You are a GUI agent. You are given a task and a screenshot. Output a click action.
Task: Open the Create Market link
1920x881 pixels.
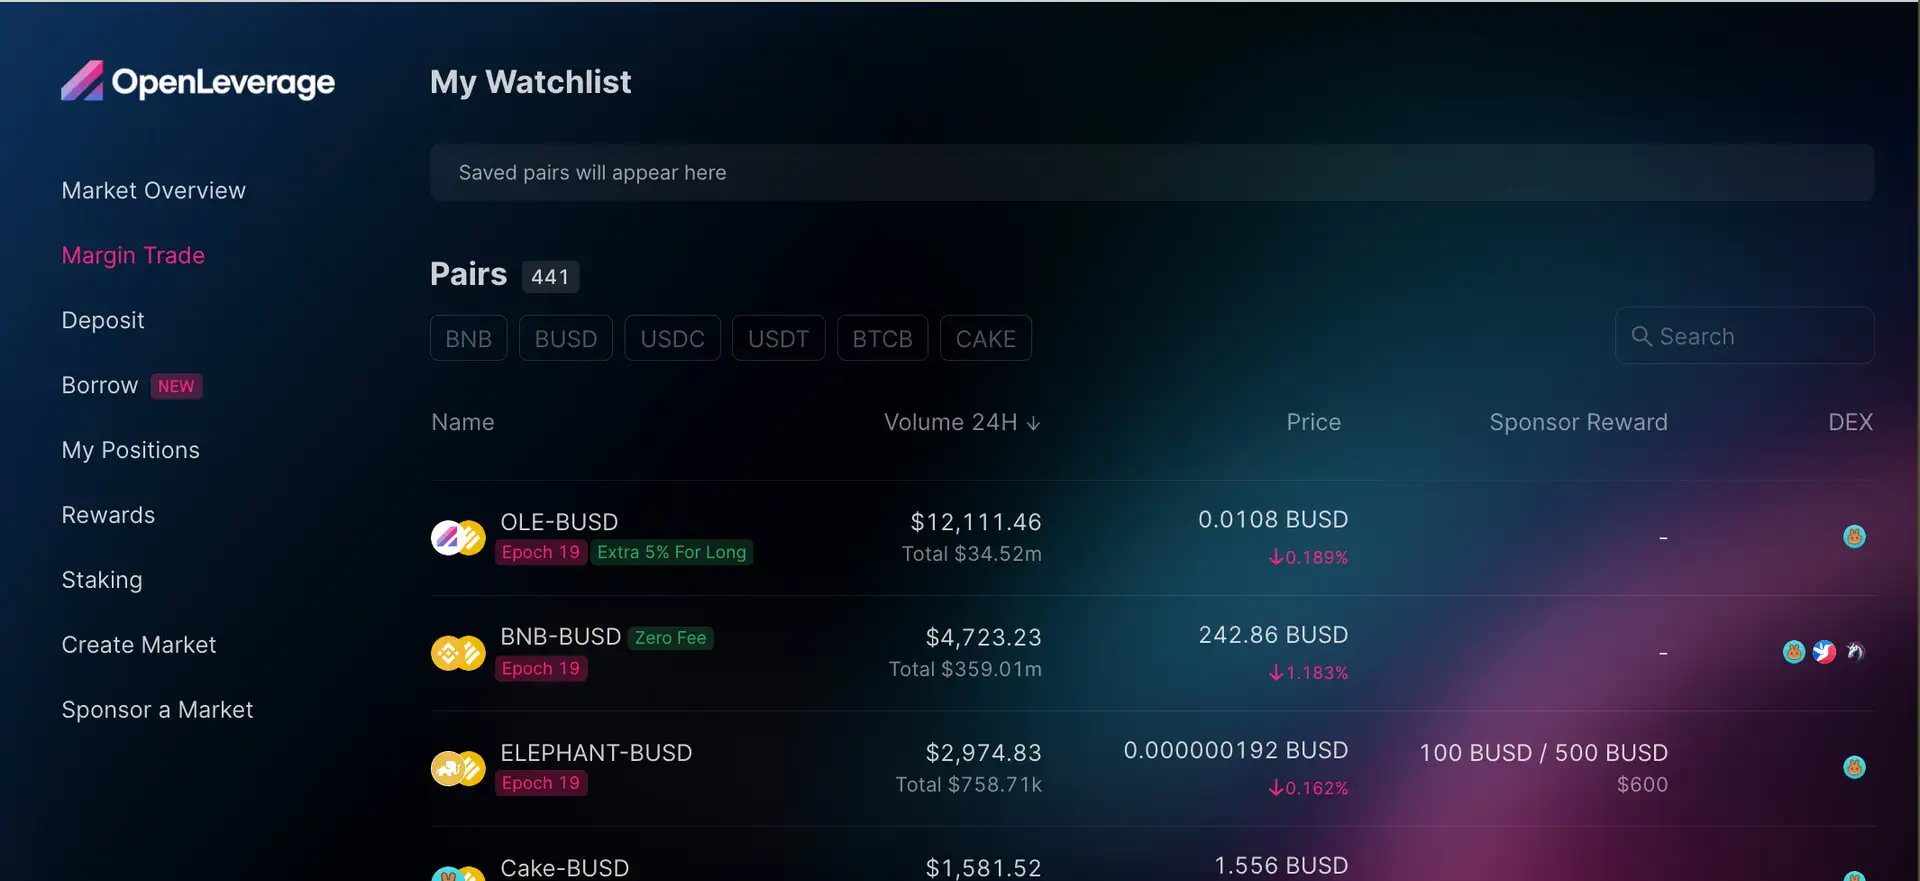click(x=138, y=645)
